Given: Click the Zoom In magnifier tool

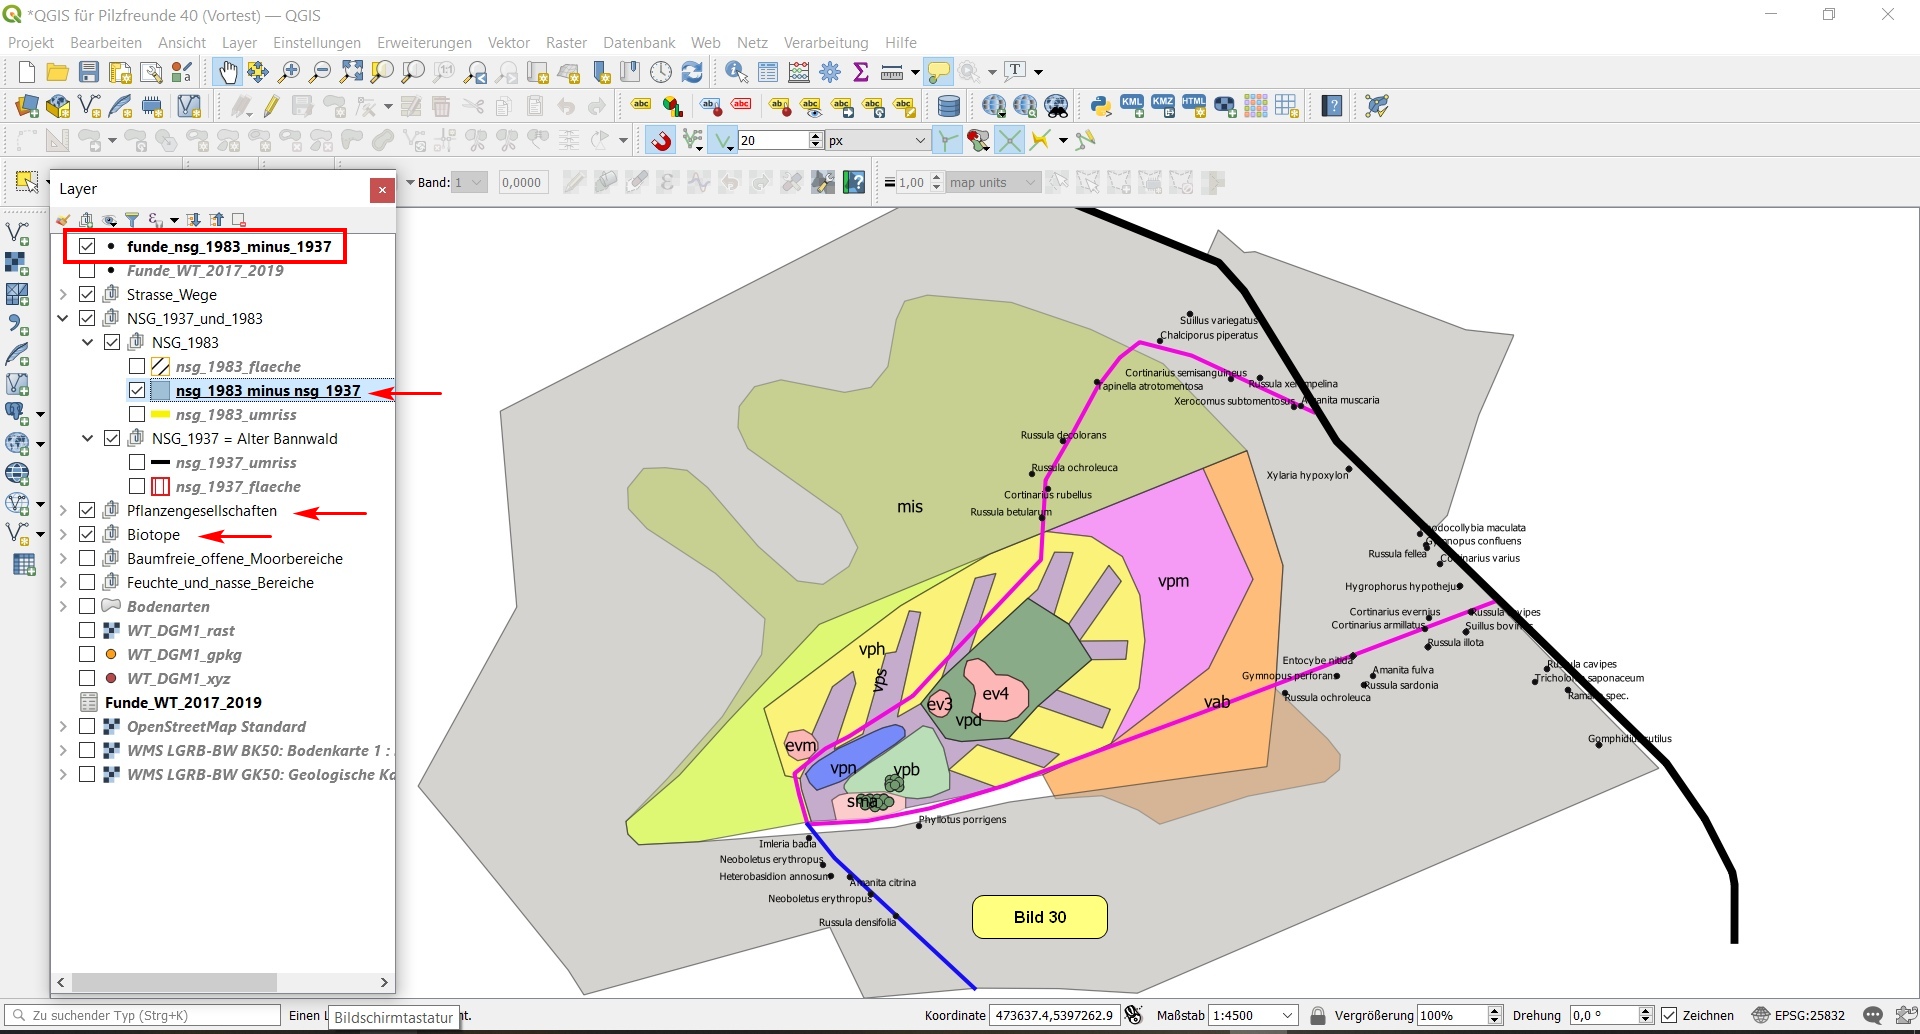Looking at the screenshot, I should 289,72.
